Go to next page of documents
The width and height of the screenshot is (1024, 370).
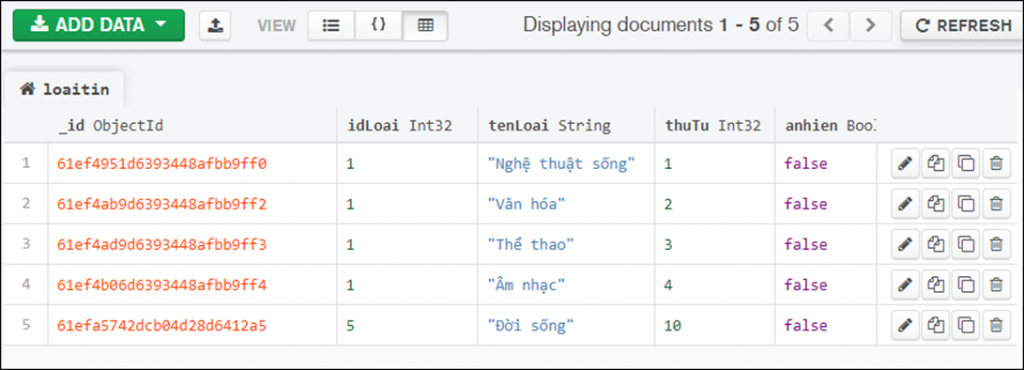(870, 25)
